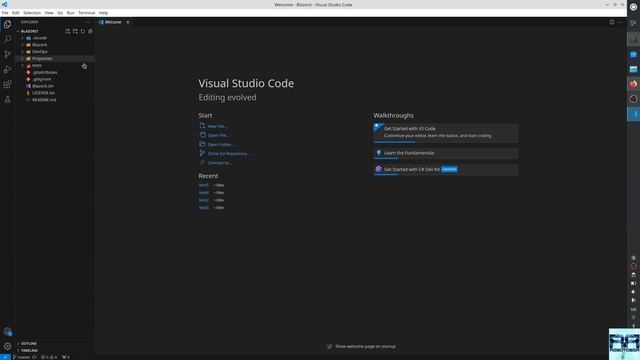Viewport: 640px width, 360px height.
Task: Open the View menu
Action: point(49,13)
